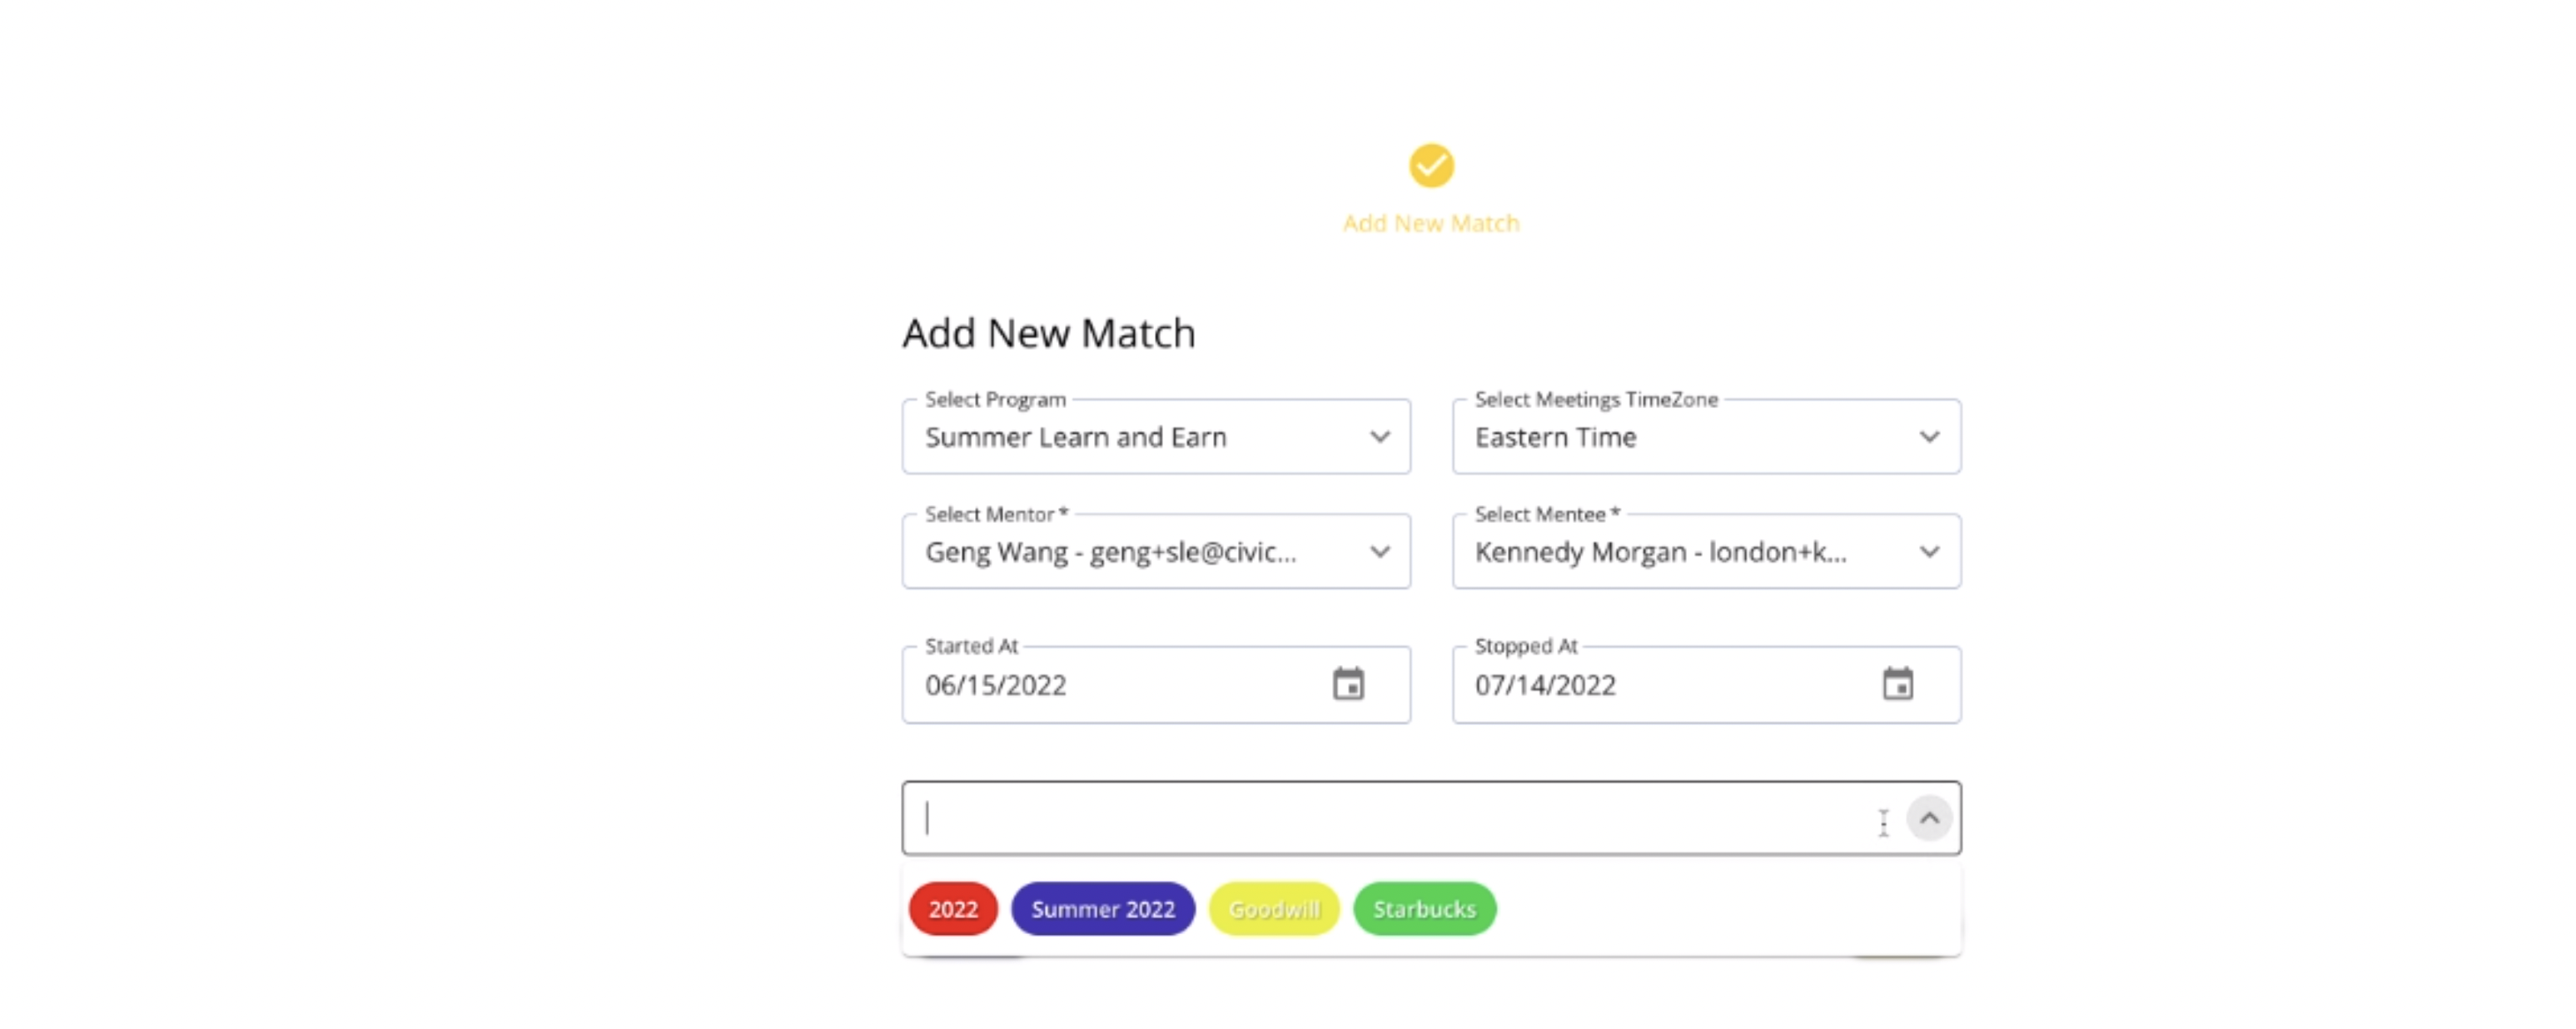
Task: Collapse the tags dropdown with the up chevron
Action: pos(1929,819)
